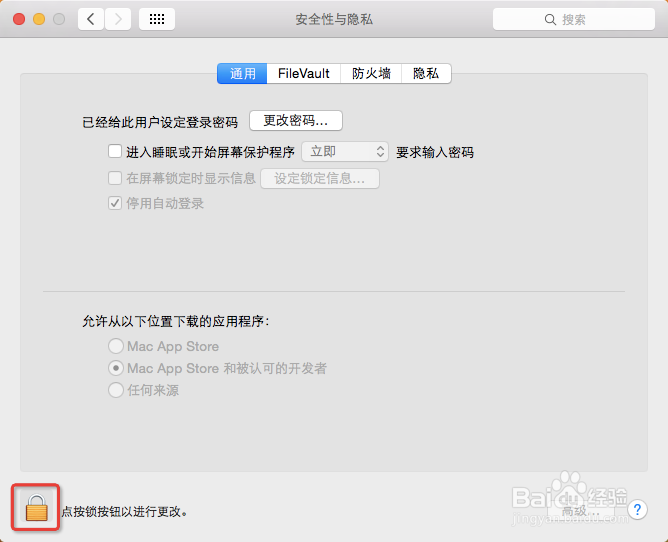Viewport: 668px width, 542px height.
Task: Click the window title 安全性与隐私
Action: (334, 20)
